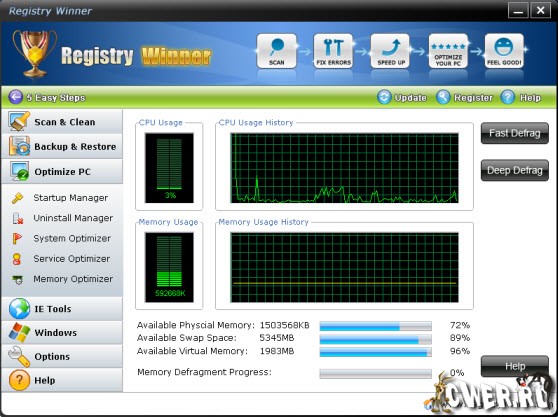The height and width of the screenshot is (417, 558).
Task: Click the Update refresh icon
Action: (384, 97)
